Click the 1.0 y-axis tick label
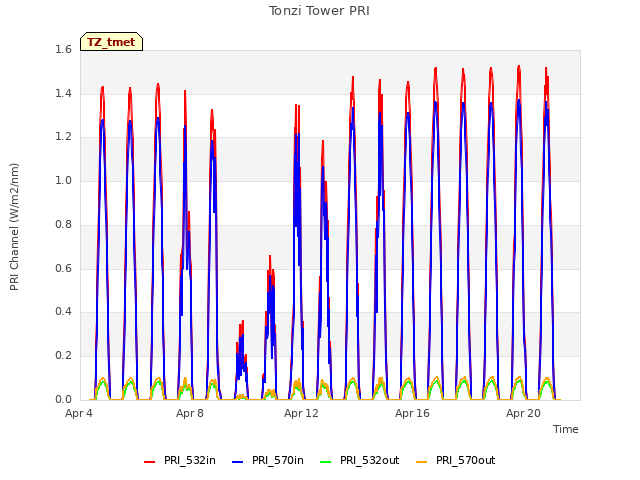The image size is (640, 480). tap(63, 180)
